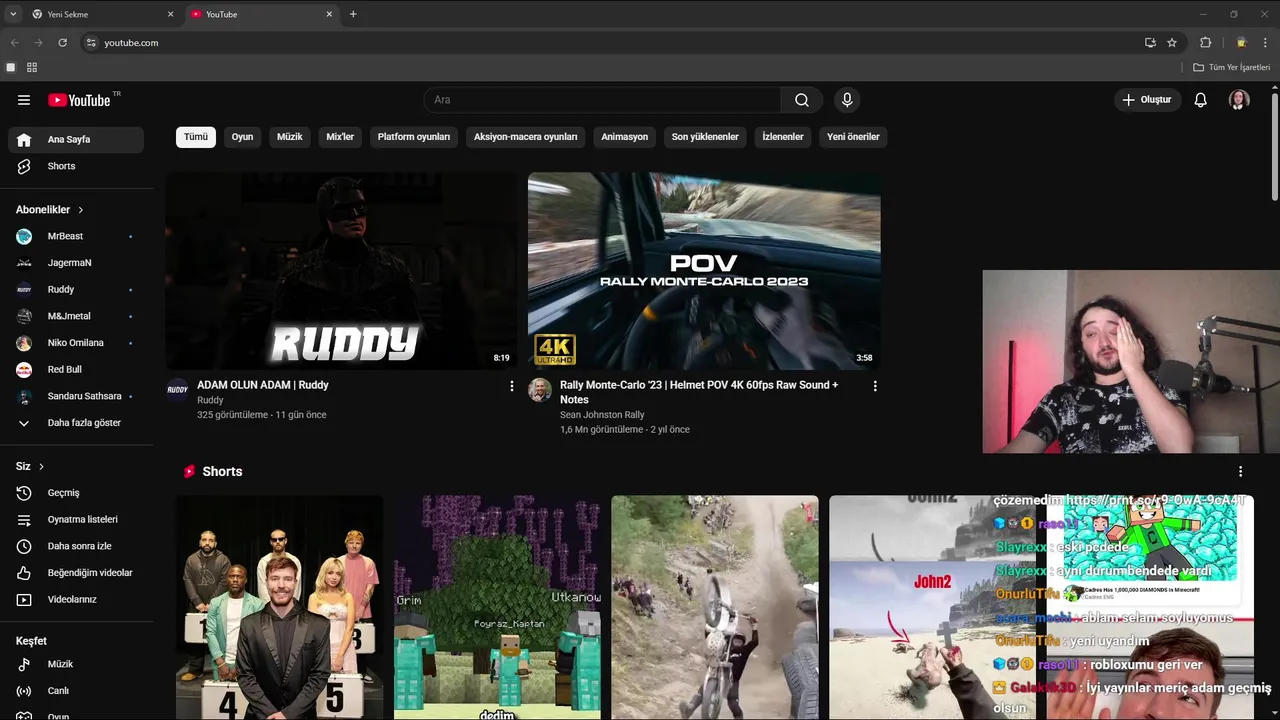Expand Daha fazla göster subscriptions list
1280x720 pixels.
pos(76,423)
